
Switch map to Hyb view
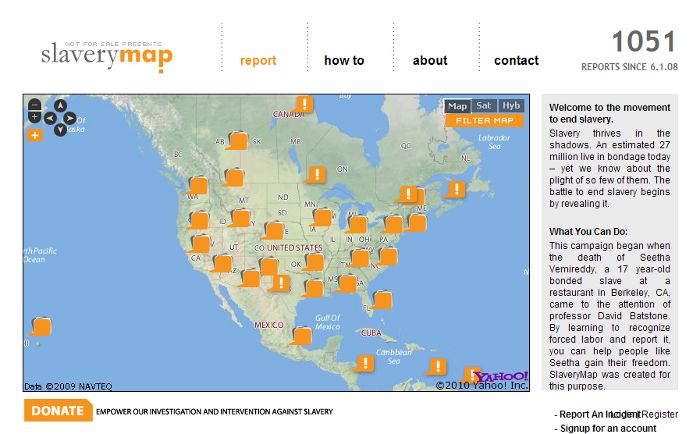pos(511,106)
